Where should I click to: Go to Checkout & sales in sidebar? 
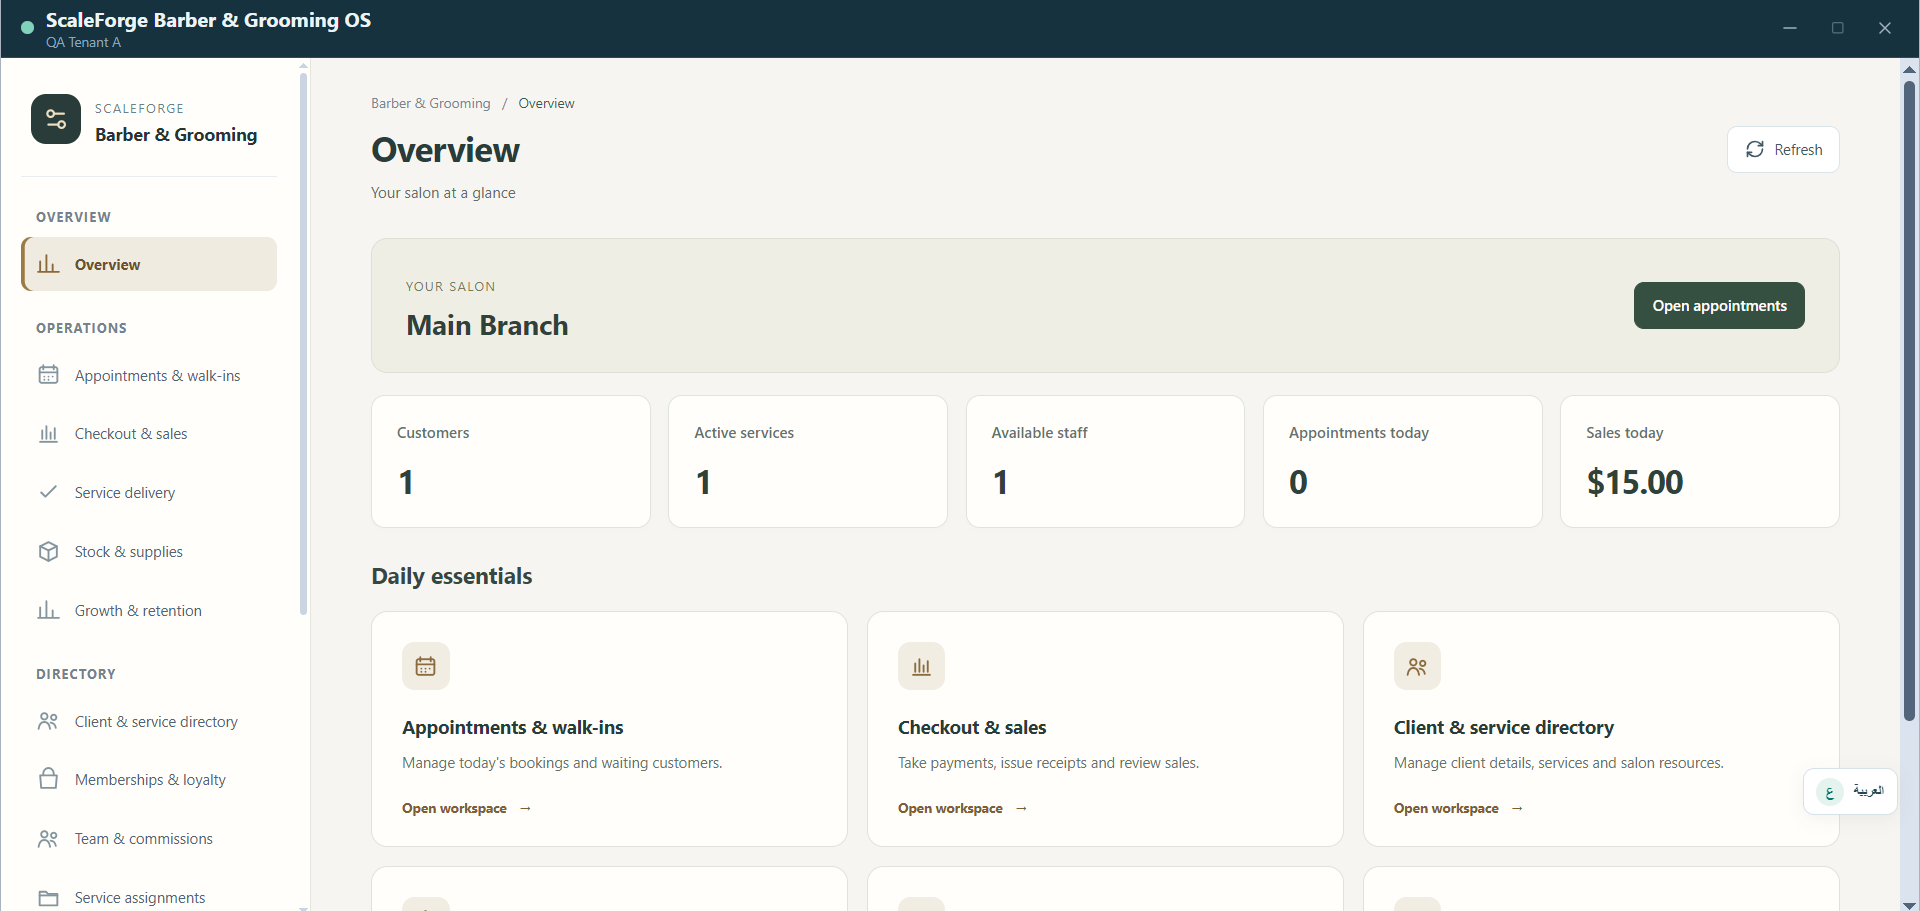[x=149, y=434]
